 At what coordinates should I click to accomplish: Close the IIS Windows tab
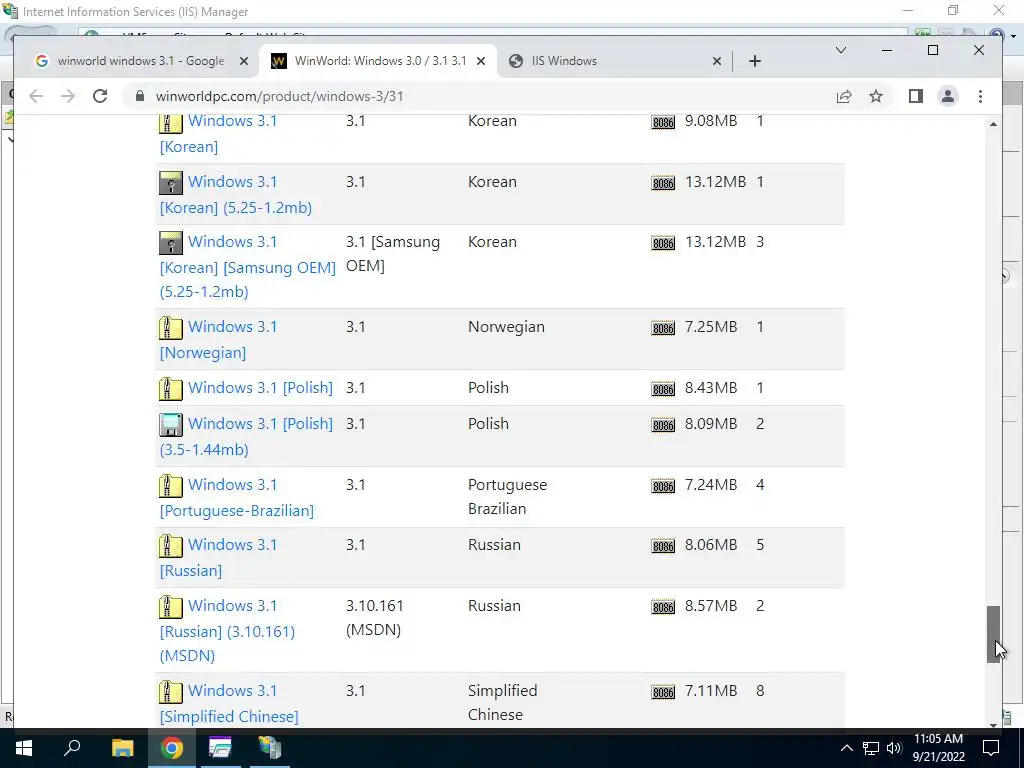coord(716,61)
